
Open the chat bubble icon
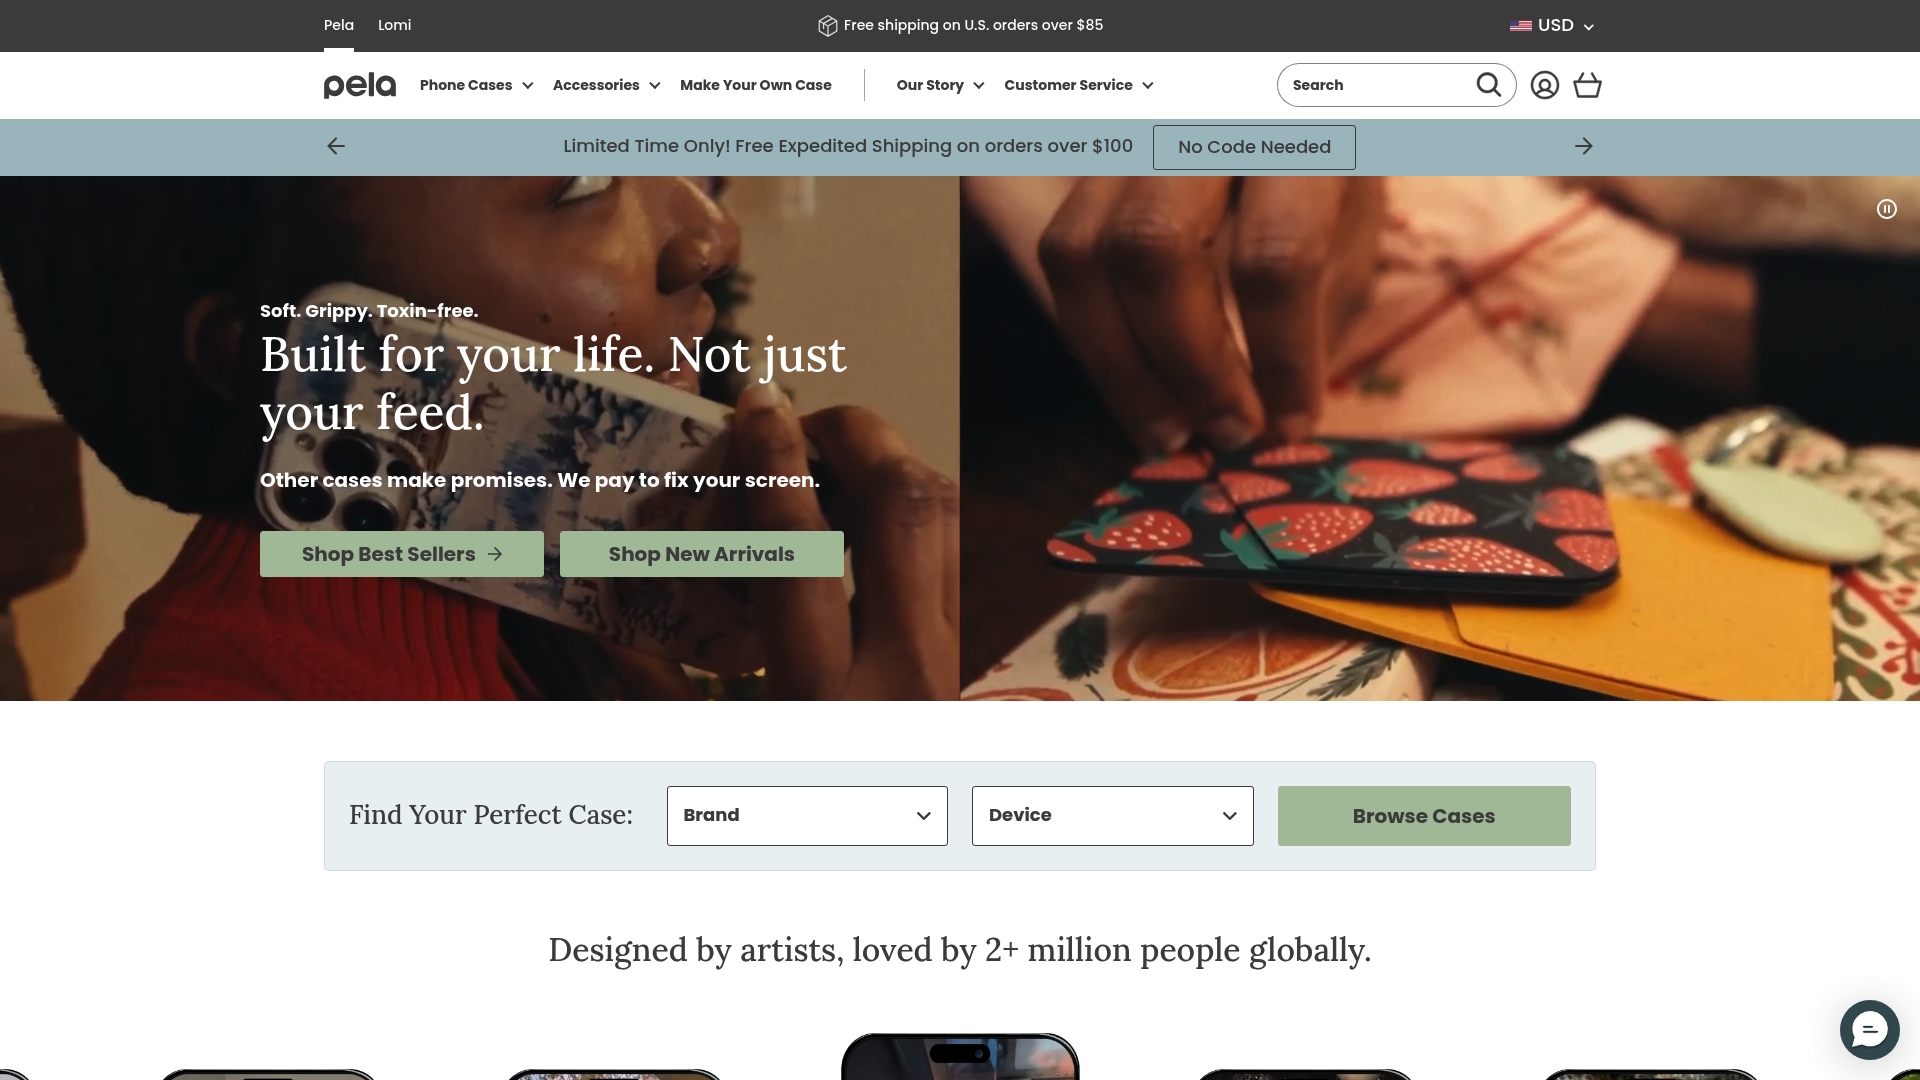coord(1869,1029)
